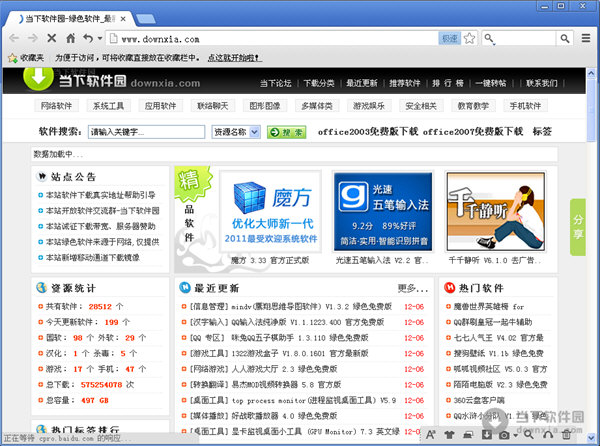
Task: Expand the 资源名称 dropdown
Action: [236, 132]
